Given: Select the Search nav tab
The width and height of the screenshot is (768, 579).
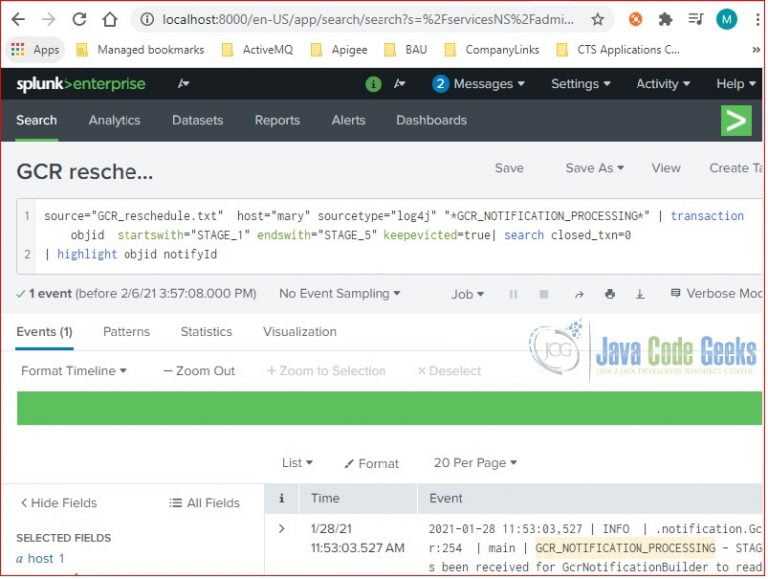Looking at the screenshot, I should [36, 121].
